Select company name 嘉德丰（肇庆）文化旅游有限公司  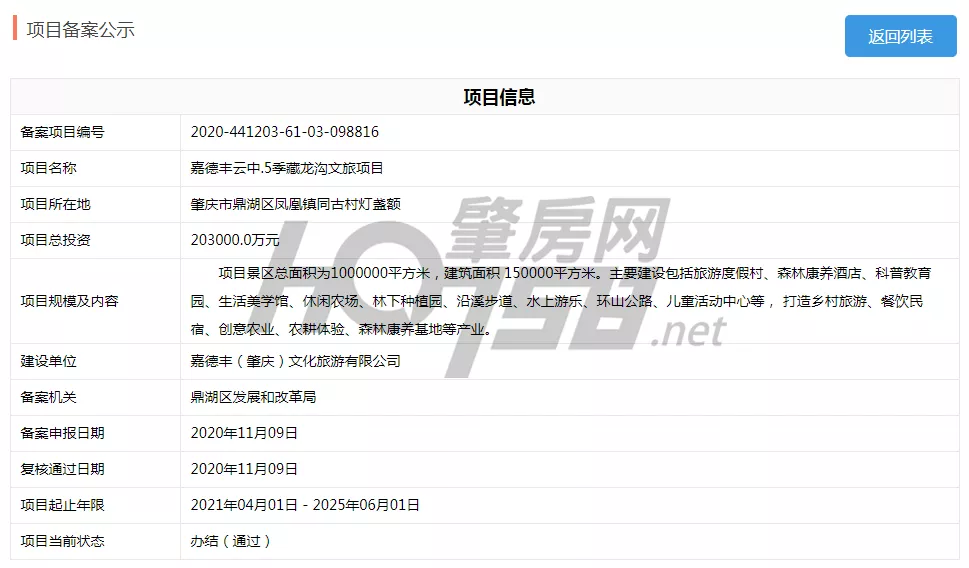tap(295, 361)
